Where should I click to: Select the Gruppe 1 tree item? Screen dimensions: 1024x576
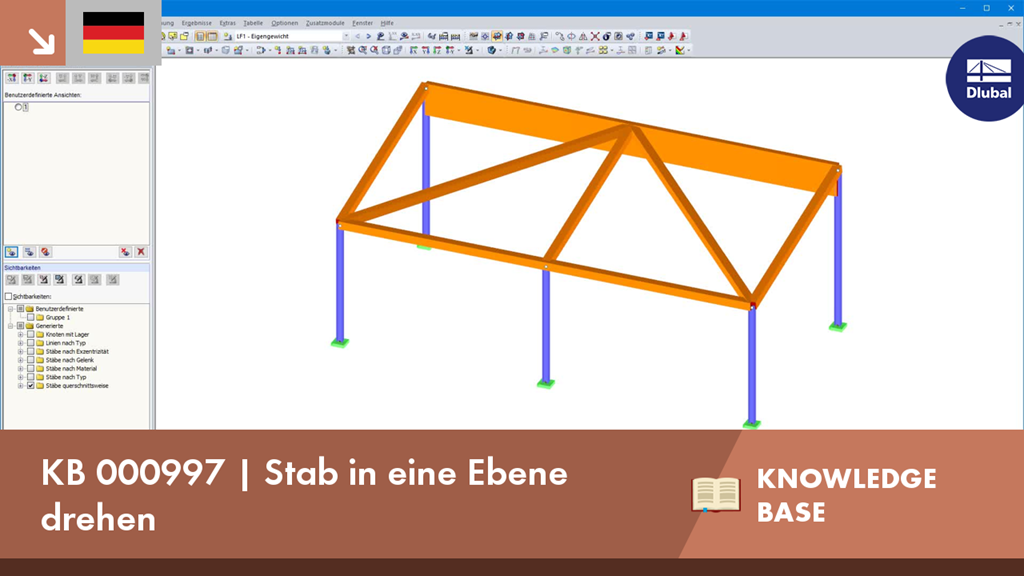point(57,317)
